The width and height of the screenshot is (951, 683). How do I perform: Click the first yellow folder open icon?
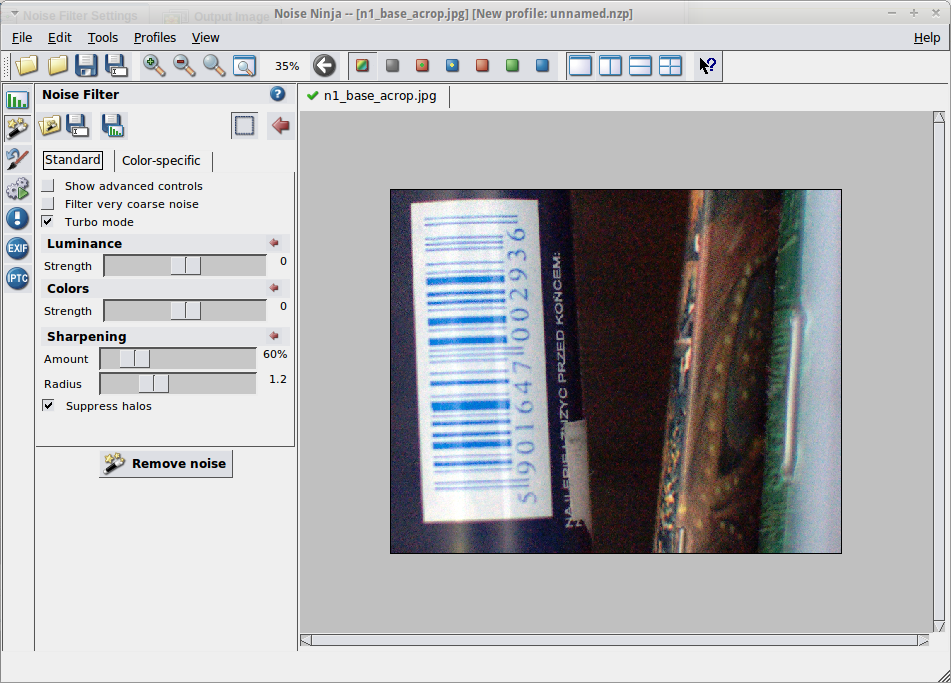[x=27, y=66]
